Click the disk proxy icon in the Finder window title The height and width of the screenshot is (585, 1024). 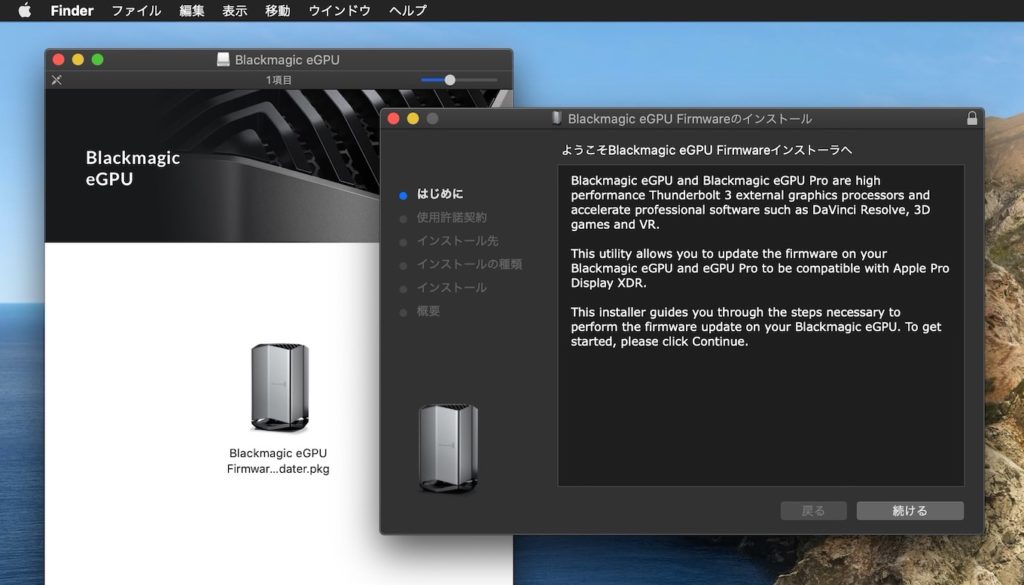point(222,59)
